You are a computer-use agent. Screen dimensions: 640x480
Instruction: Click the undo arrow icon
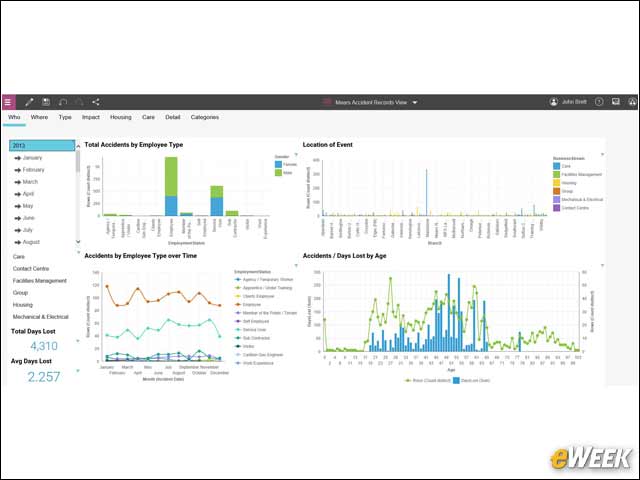(x=62, y=102)
